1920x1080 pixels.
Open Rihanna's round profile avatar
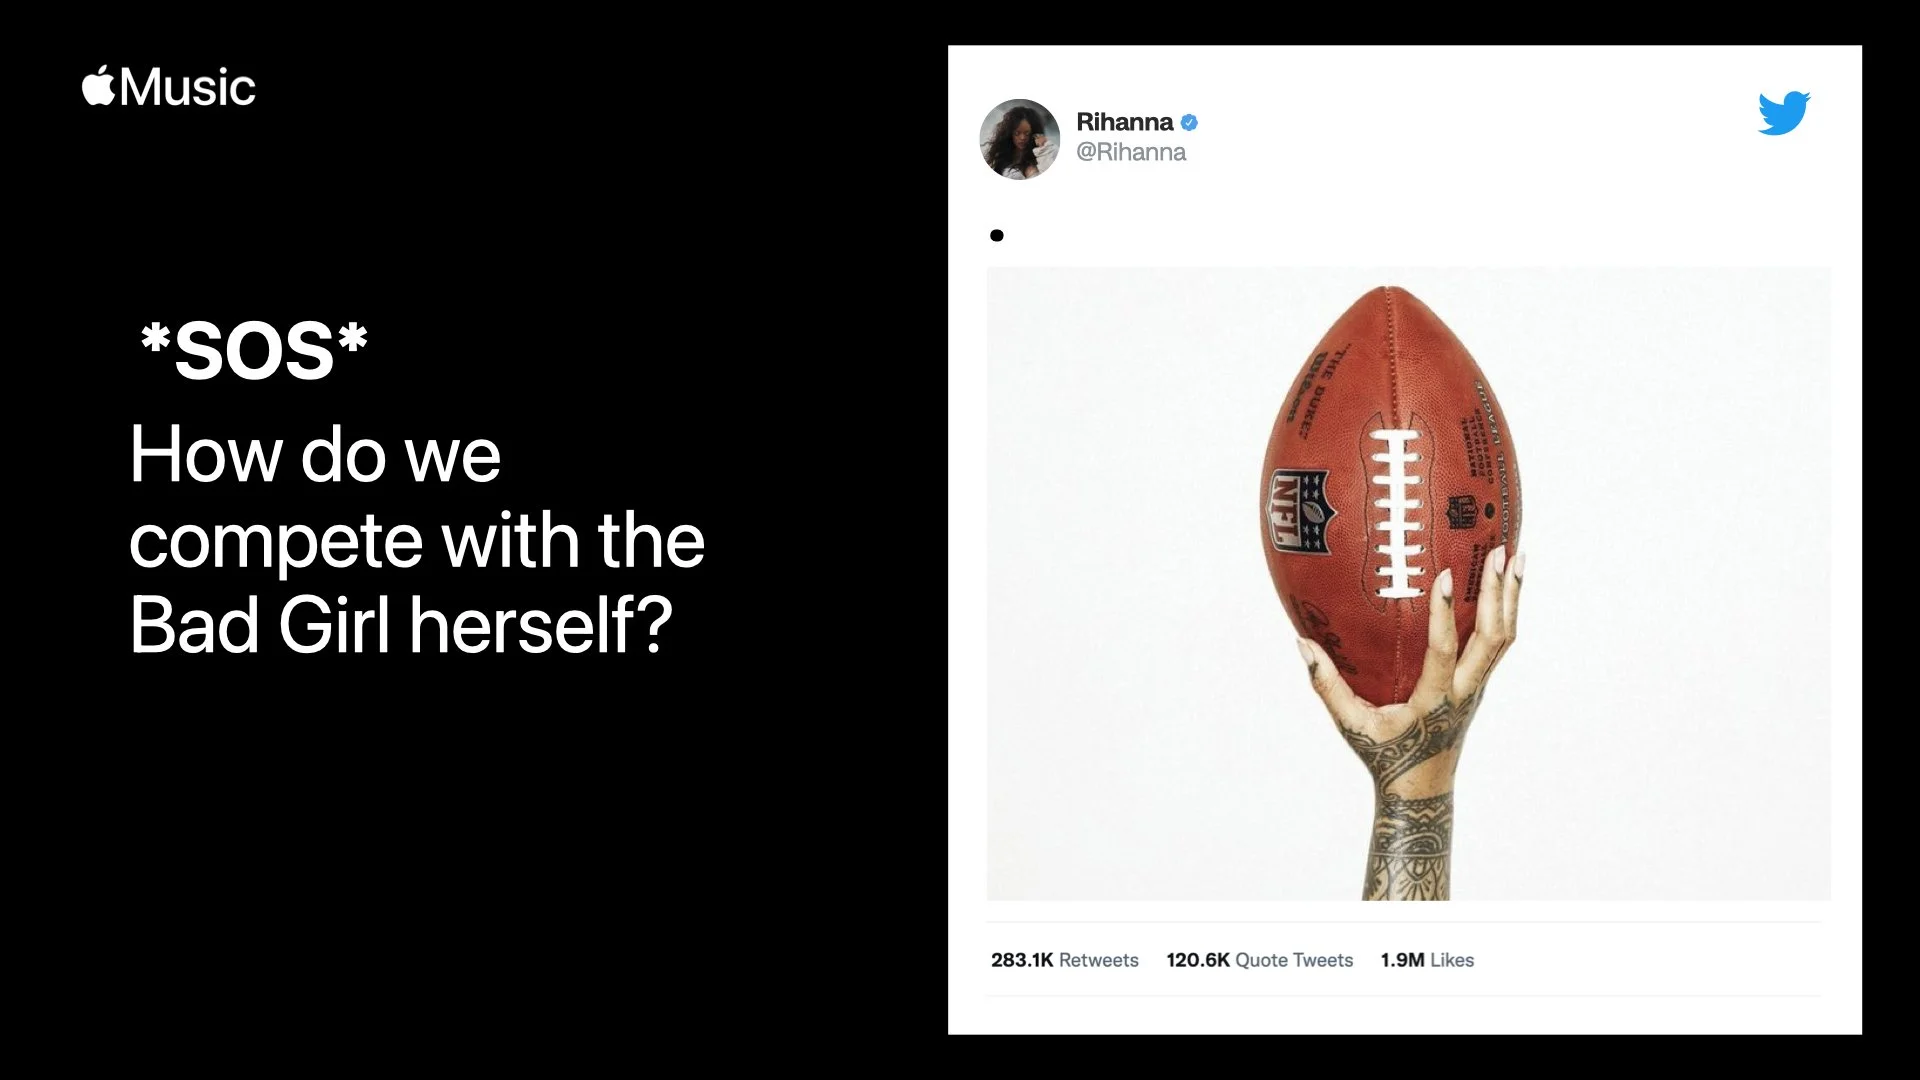coord(1019,139)
